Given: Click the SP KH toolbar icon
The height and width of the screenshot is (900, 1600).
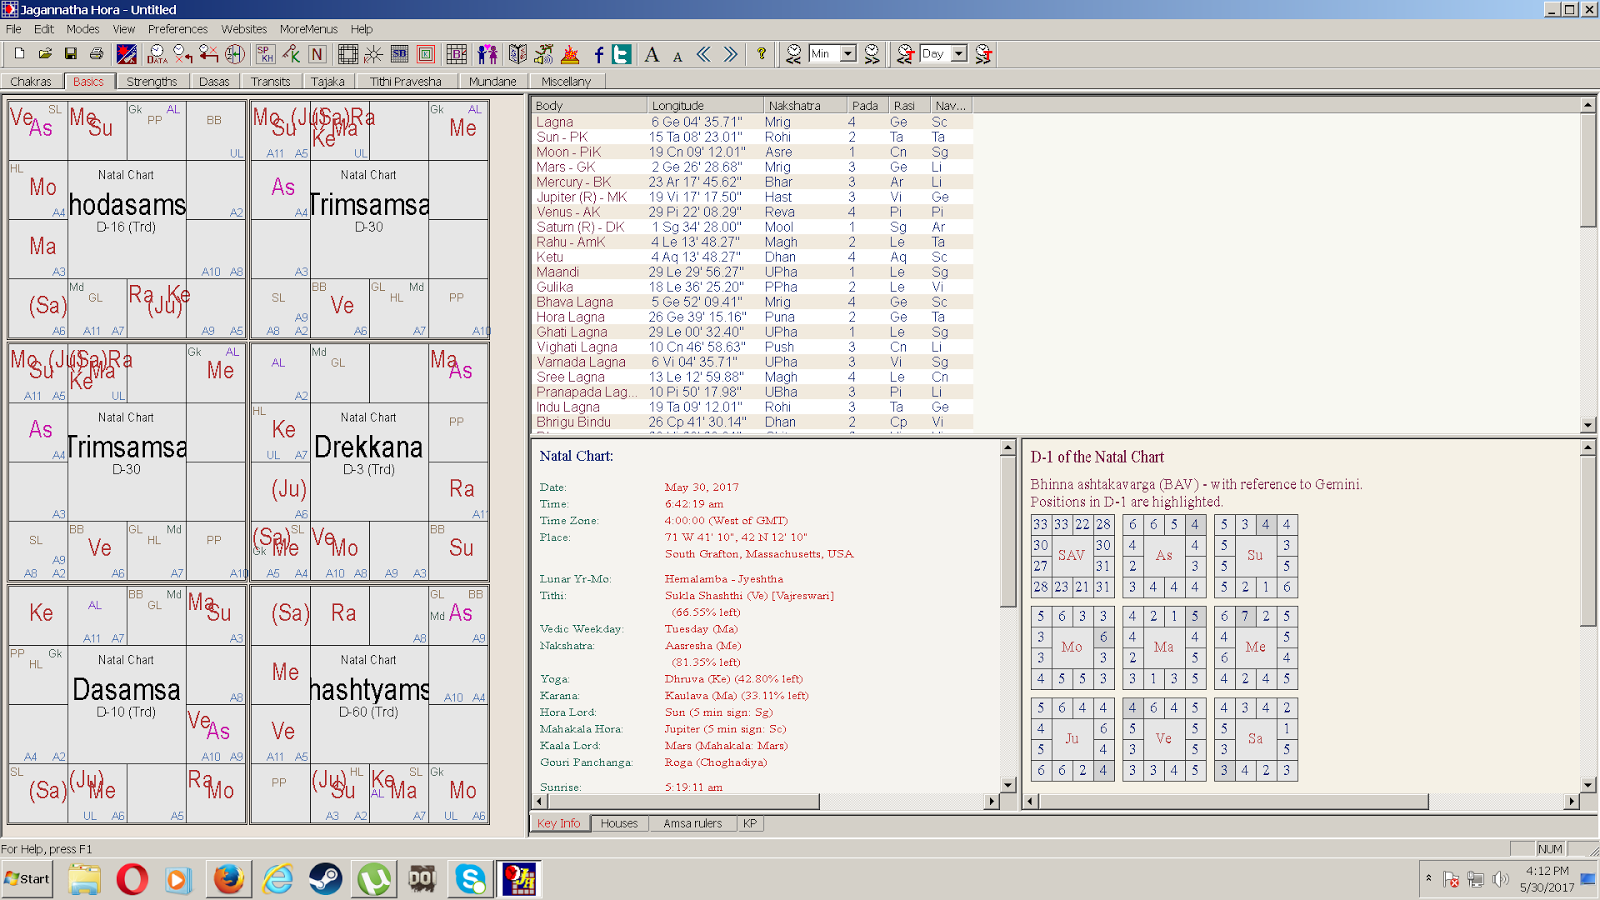Looking at the screenshot, I should click(265, 54).
